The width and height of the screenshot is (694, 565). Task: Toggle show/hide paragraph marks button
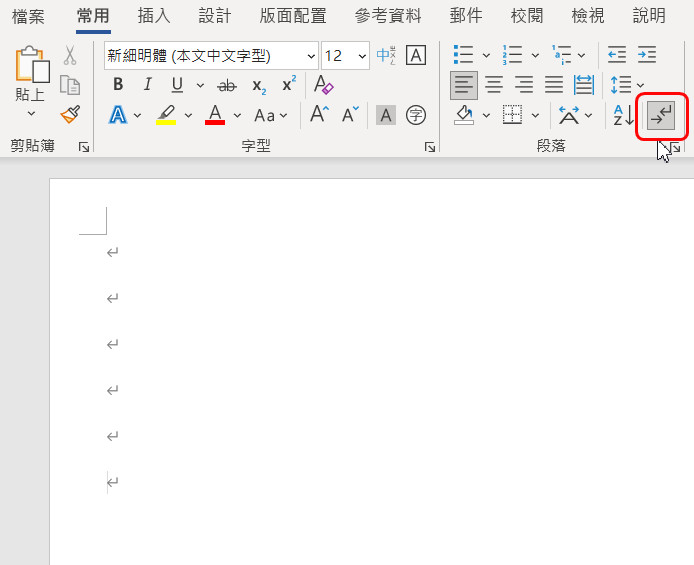(661, 116)
